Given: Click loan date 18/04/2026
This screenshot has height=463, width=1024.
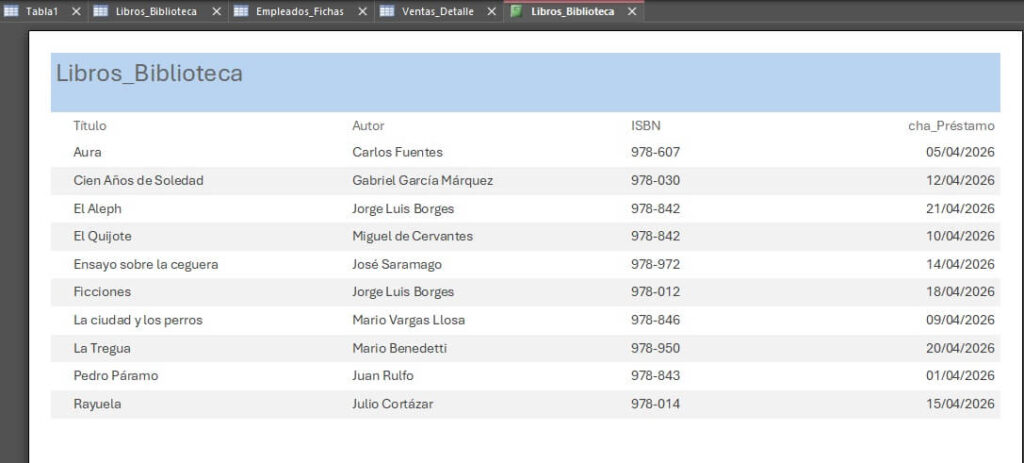Looking at the screenshot, I should tap(961, 291).
